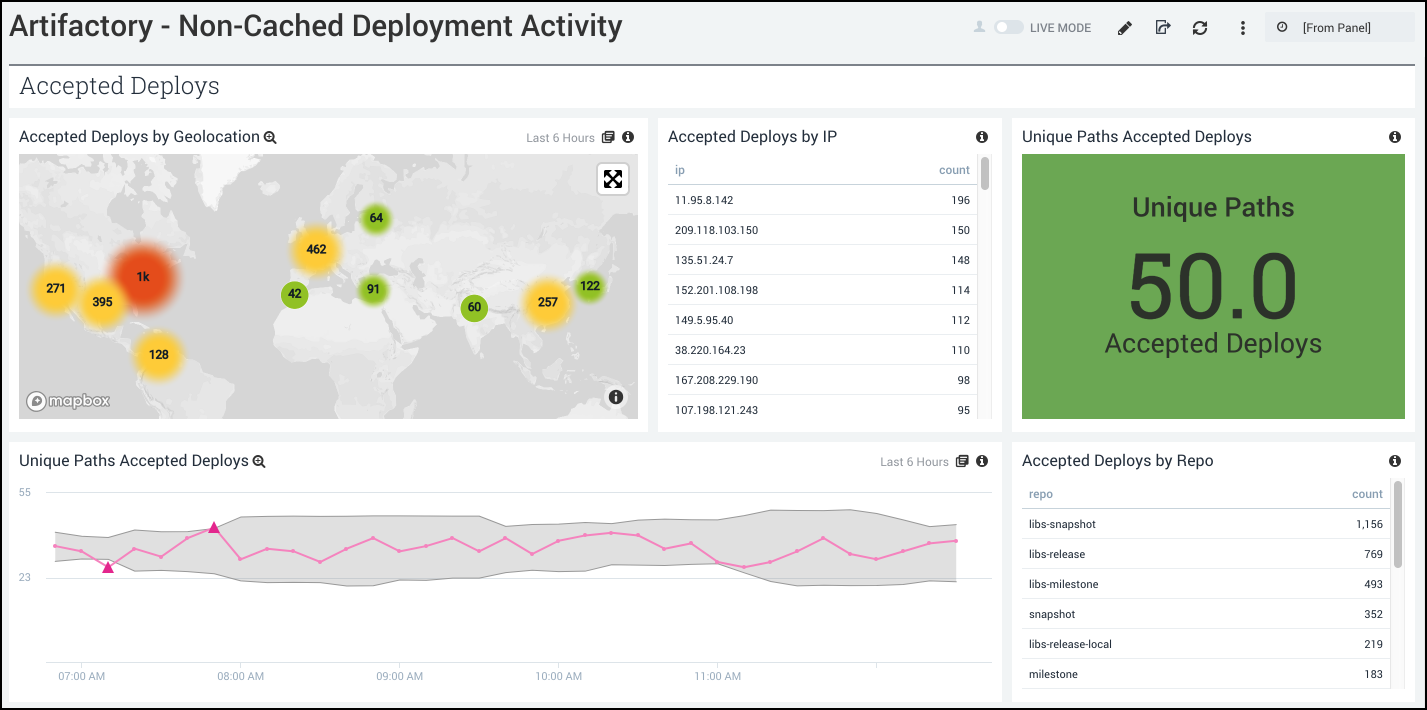Click the Mapbox logo link
1427x710 pixels.
(68, 401)
